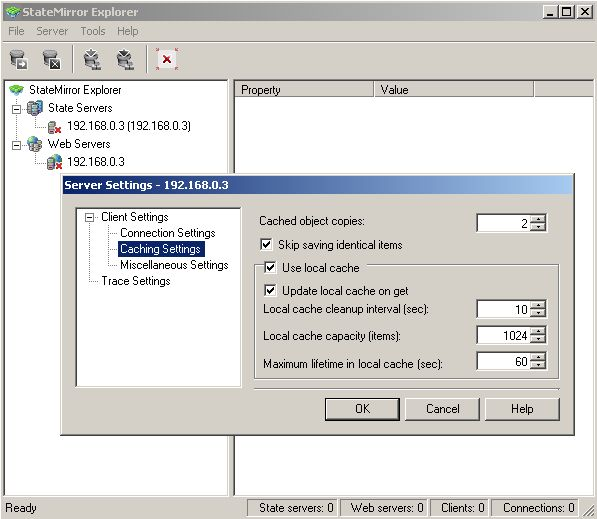Image resolution: width=597 pixels, height=519 pixels.
Task: Increase Cached object copies with up arrow
Action: point(538,219)
